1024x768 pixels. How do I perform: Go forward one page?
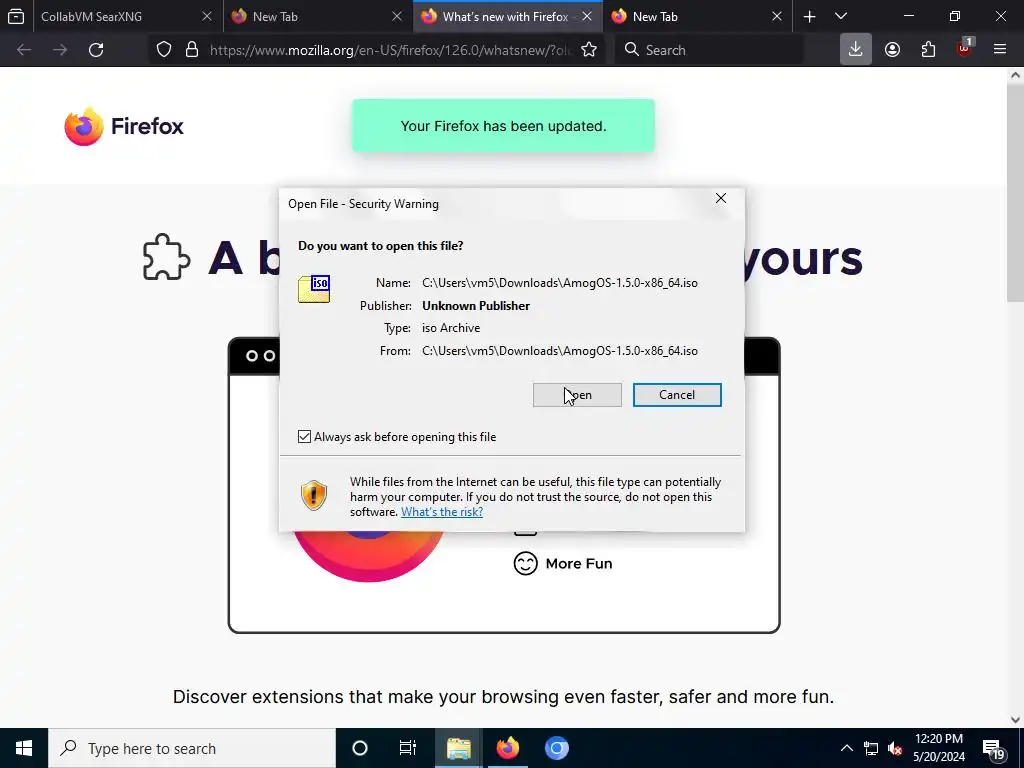(x=60, y=50)
